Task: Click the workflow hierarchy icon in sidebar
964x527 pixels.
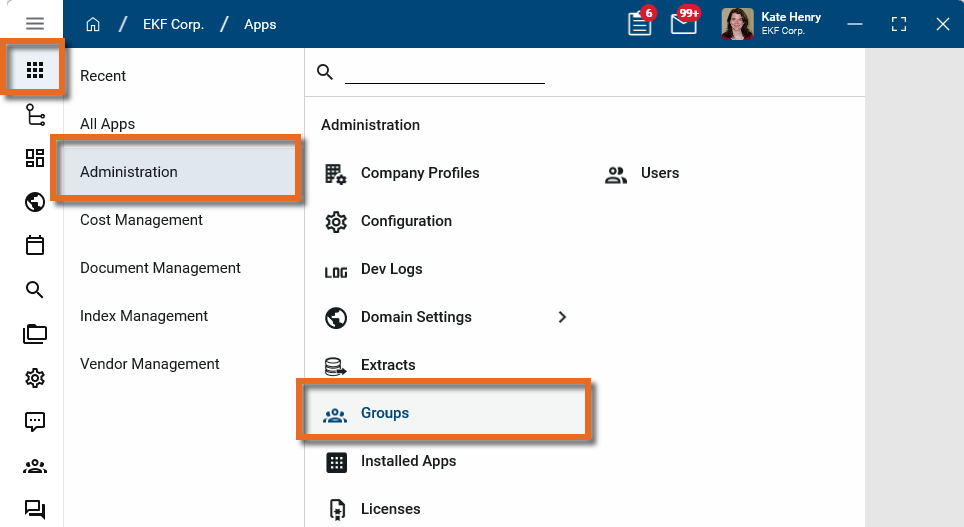Action: coord(35,115)
